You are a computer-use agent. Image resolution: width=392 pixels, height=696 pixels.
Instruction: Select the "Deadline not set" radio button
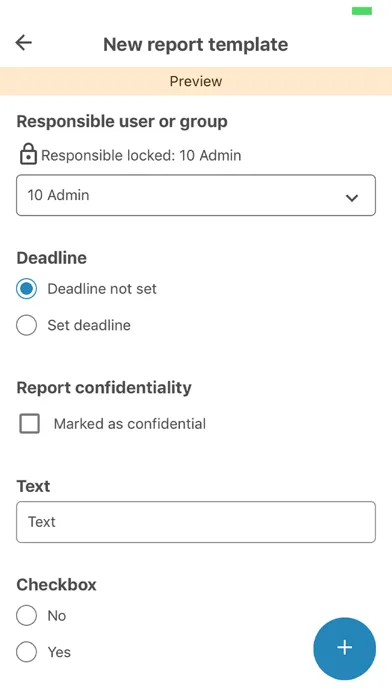(26, 289)
